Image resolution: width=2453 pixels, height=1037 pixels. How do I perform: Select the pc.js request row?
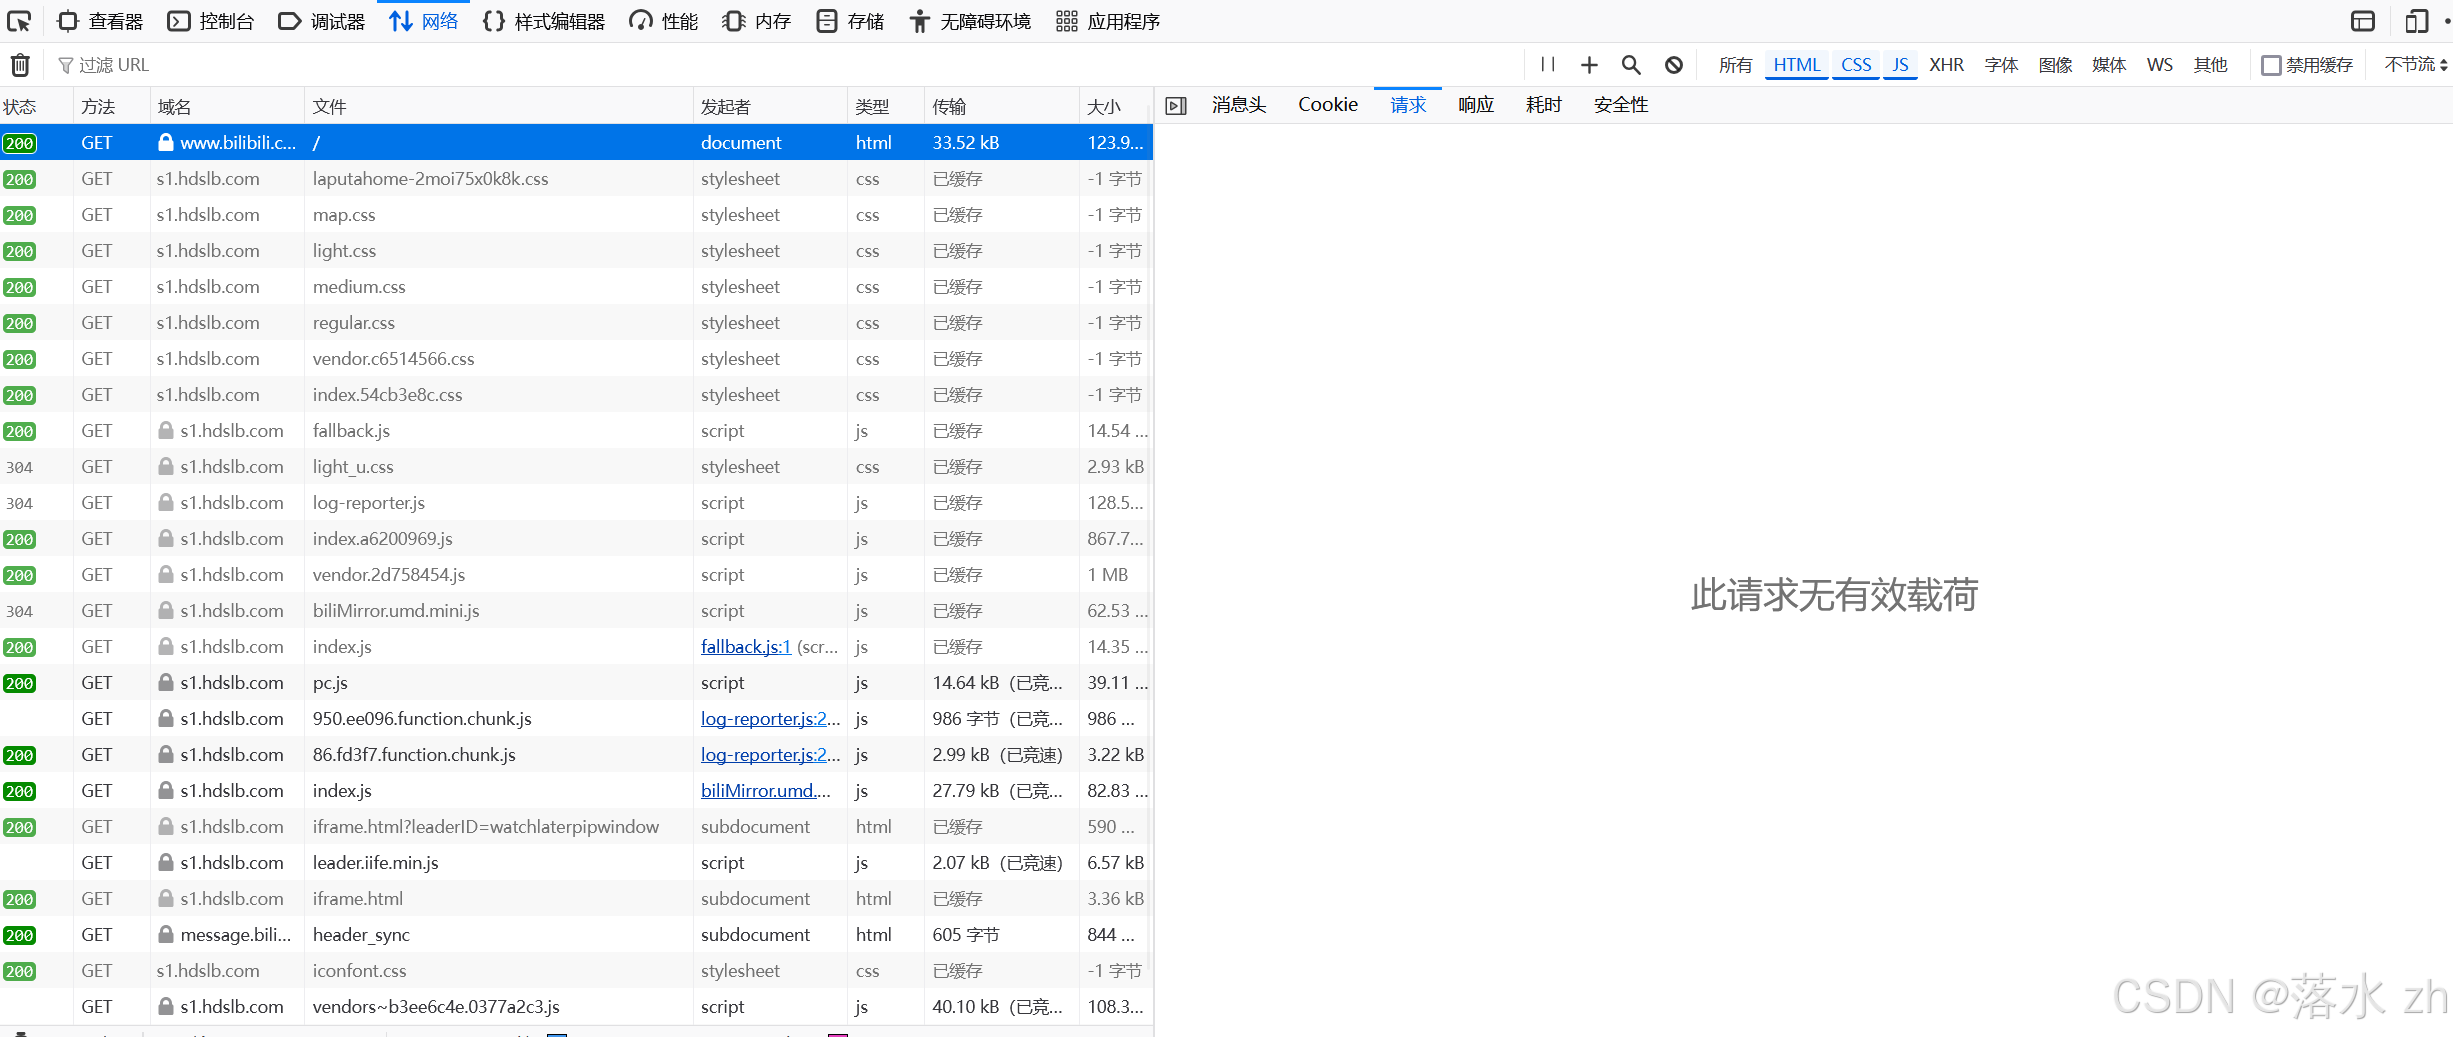coord(576,683)
